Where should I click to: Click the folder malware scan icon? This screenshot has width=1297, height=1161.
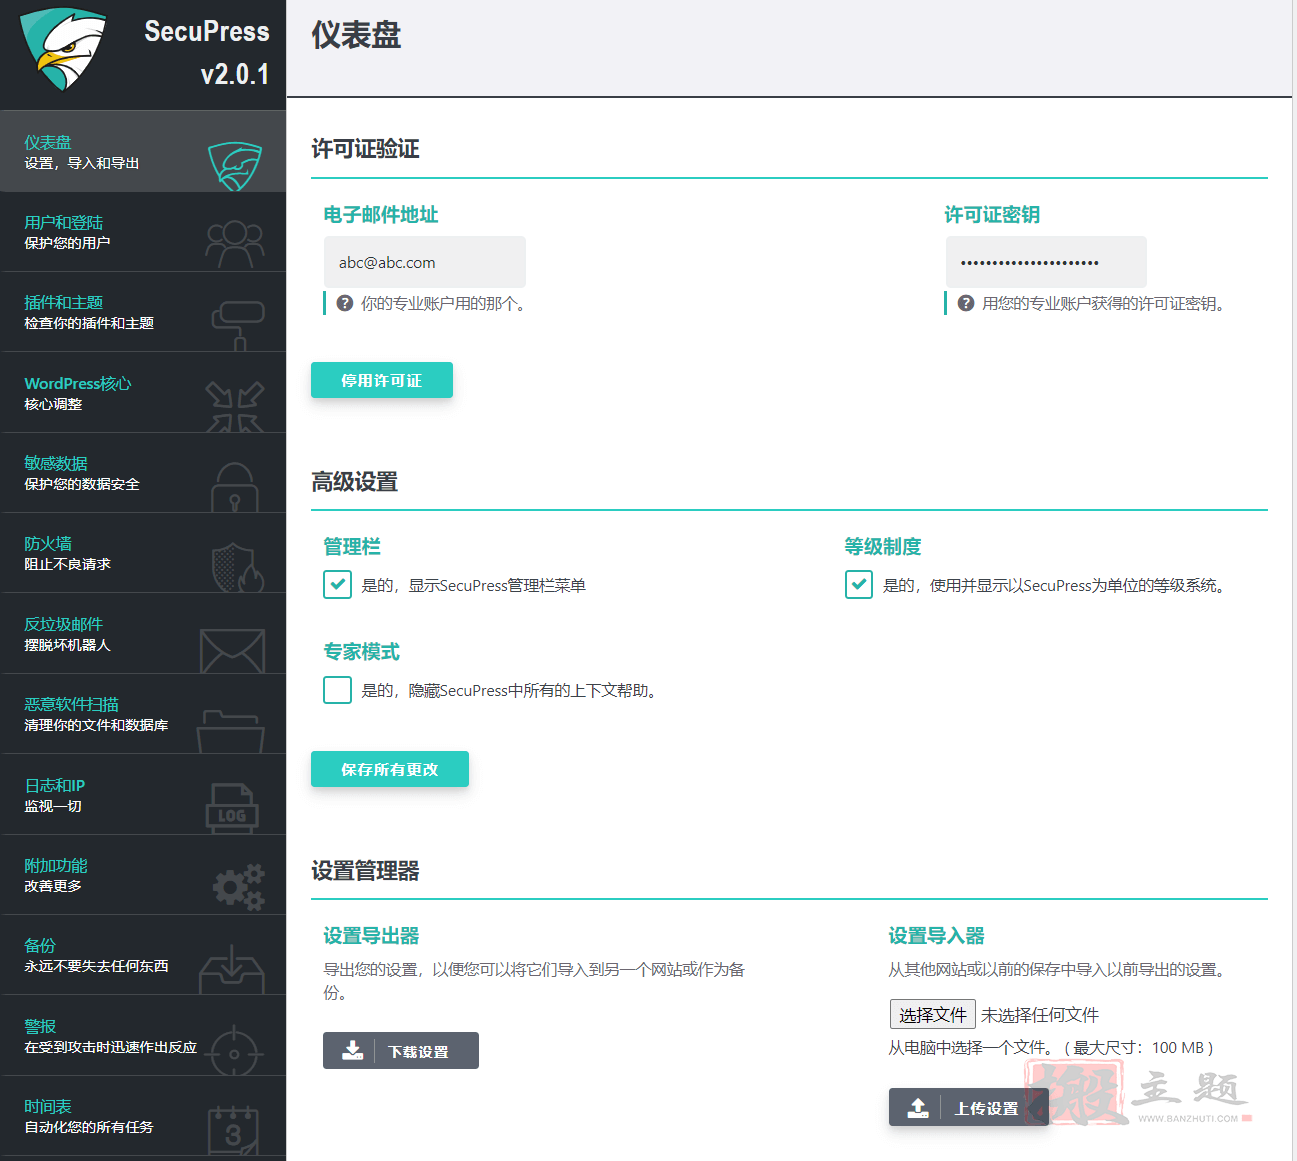point(231,731)
